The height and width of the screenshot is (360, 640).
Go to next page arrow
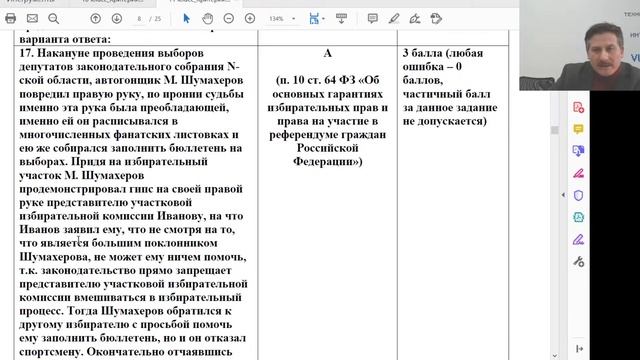[x=117, y=18]
